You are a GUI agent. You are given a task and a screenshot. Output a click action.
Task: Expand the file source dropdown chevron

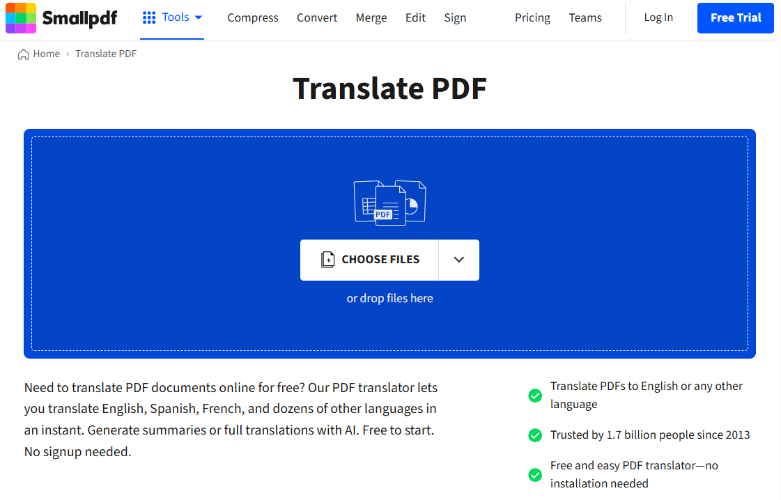459,260
